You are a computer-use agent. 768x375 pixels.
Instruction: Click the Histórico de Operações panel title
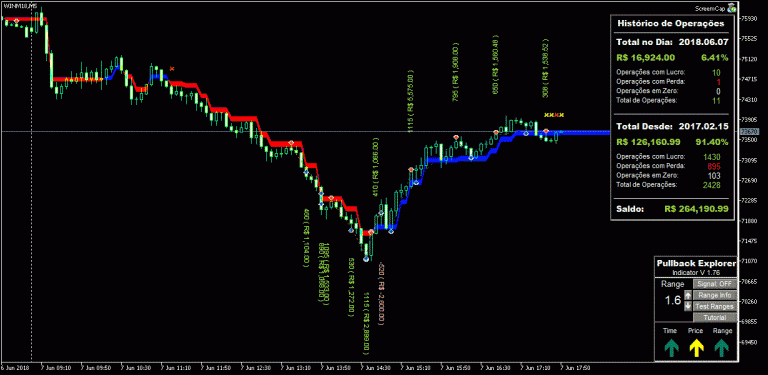pos(671,23)
